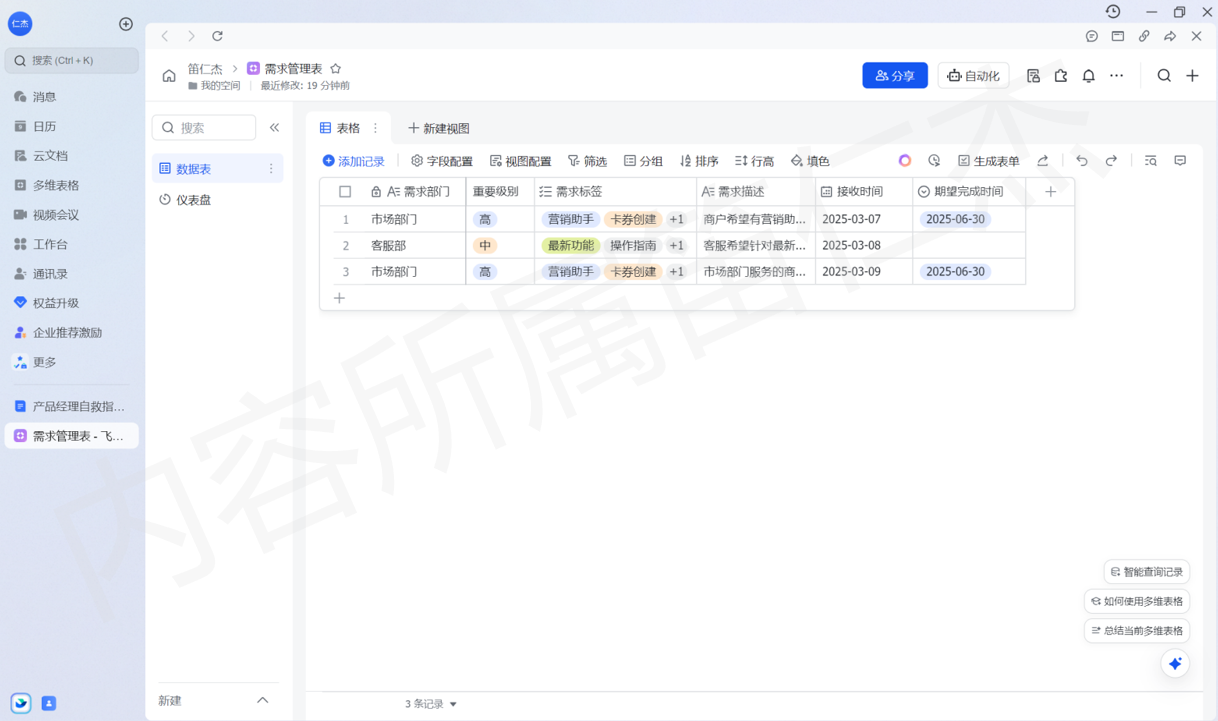Open the record history clock icon
The image size is (1218, 721).
tap(934, 161)
